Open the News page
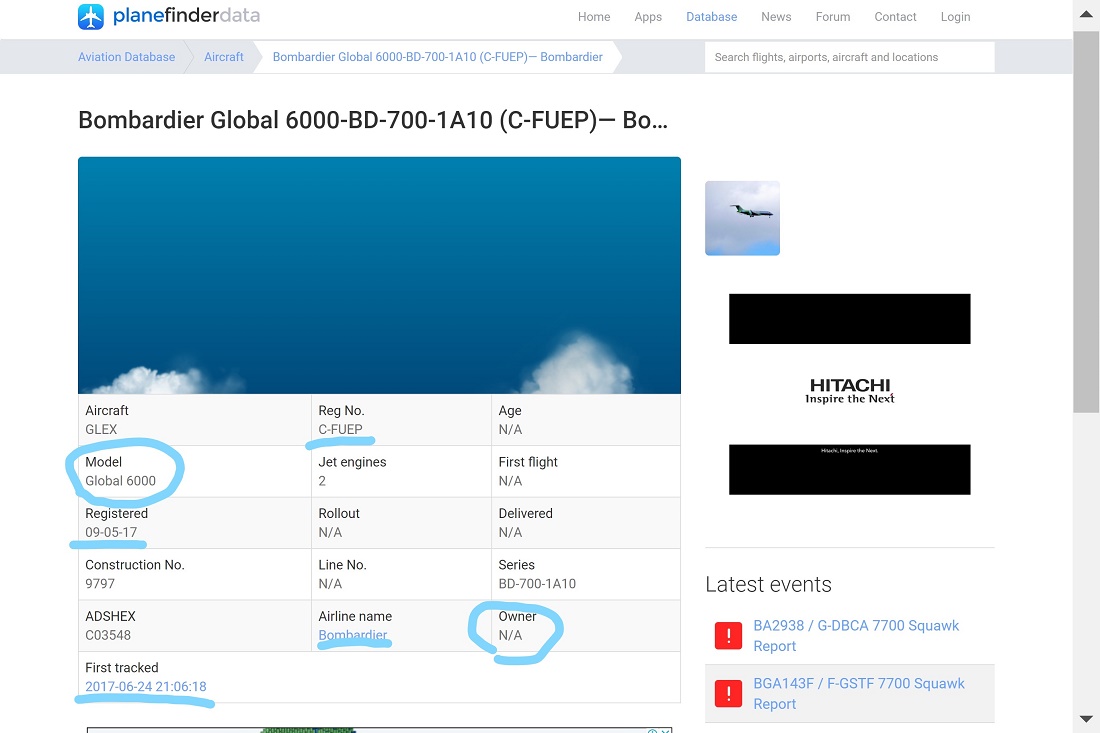The width and height of the screenshot is (1100, 733). [776, 17]
